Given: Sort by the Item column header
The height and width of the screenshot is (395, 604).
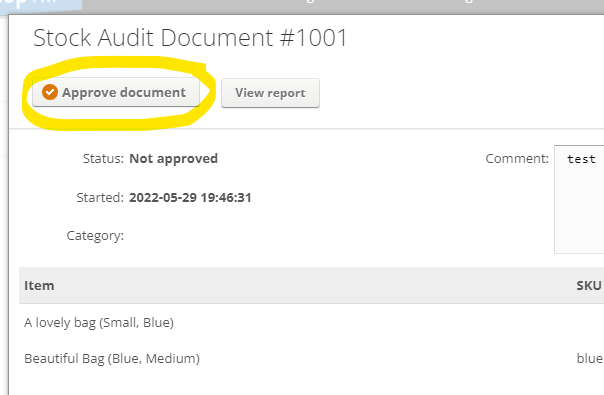Looking at the screenshot, I should point(39,286).
